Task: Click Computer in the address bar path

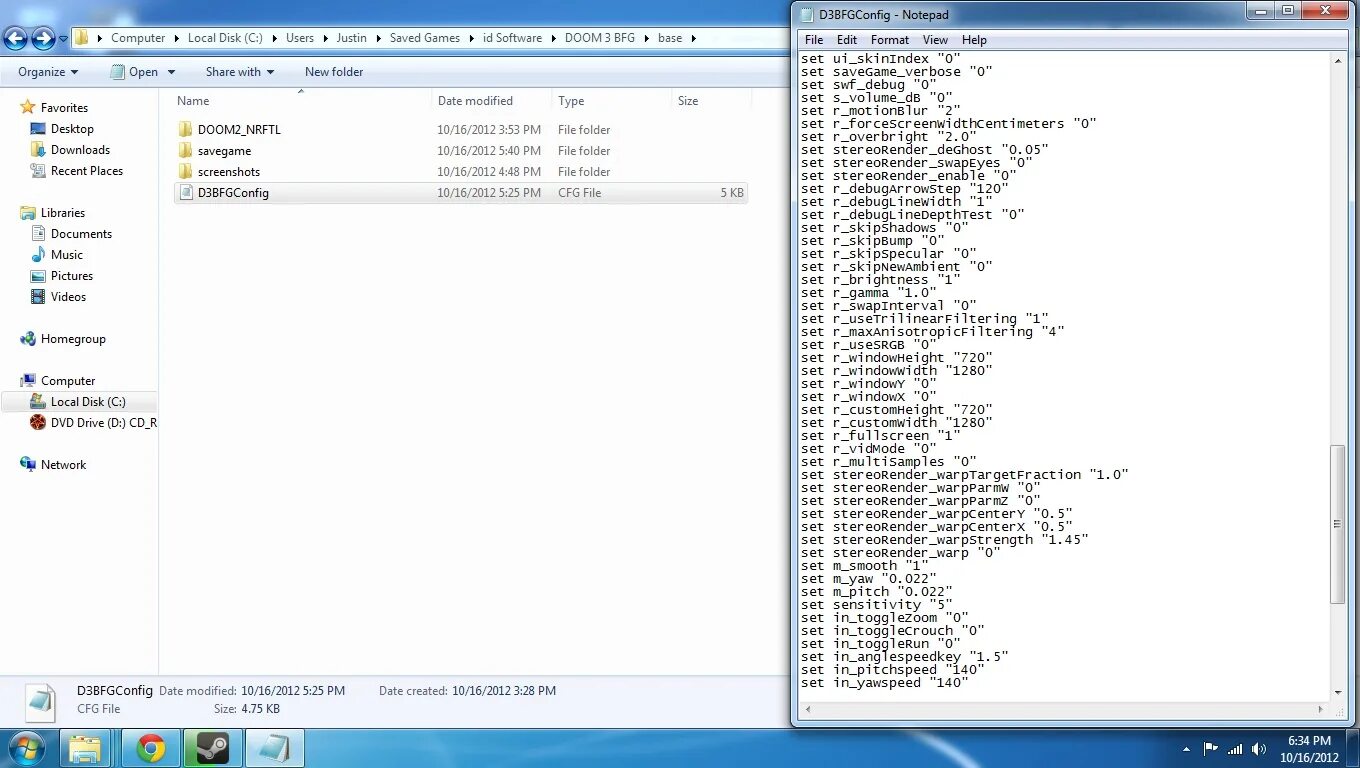Action: point(138,38)
